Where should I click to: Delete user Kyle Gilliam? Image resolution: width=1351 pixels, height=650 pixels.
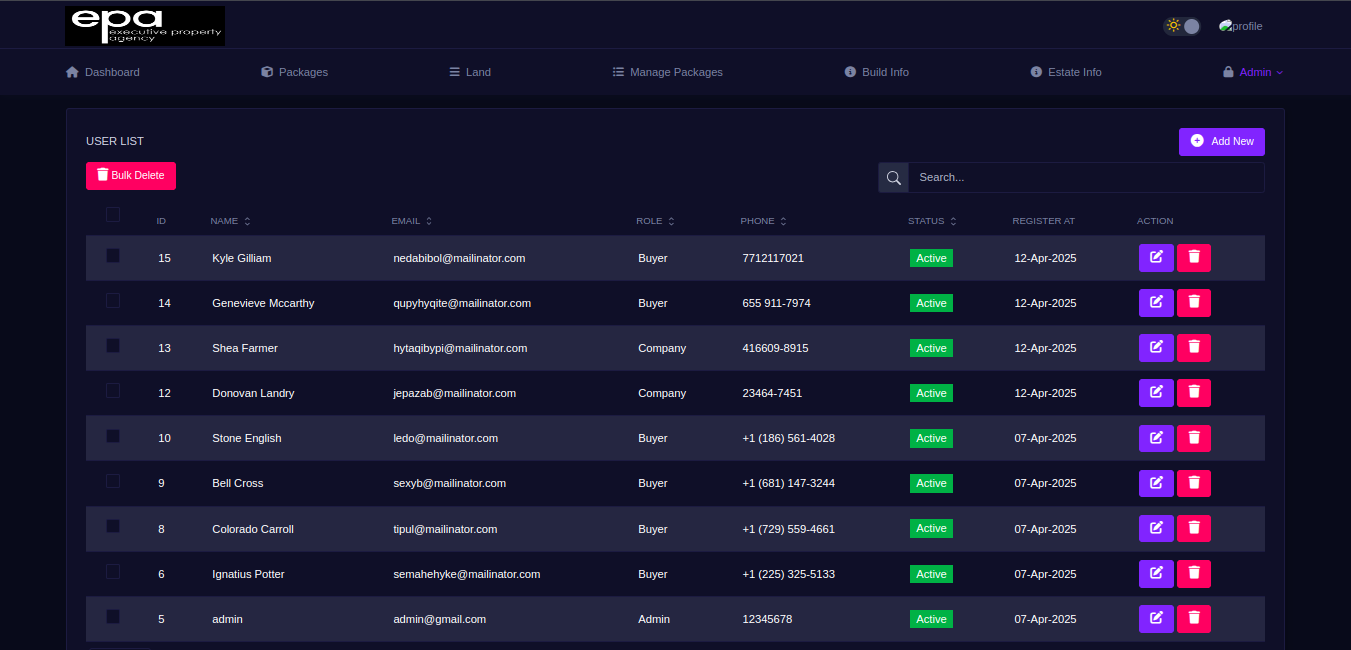point(1194,258)
